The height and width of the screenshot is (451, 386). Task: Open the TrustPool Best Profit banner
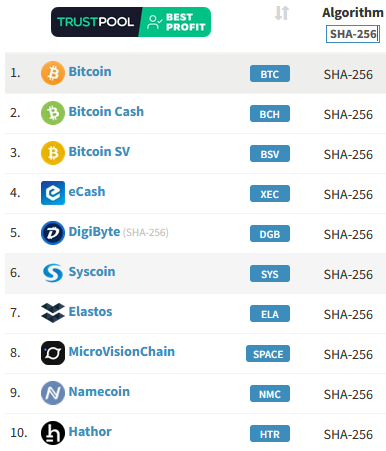coord(131,22)
